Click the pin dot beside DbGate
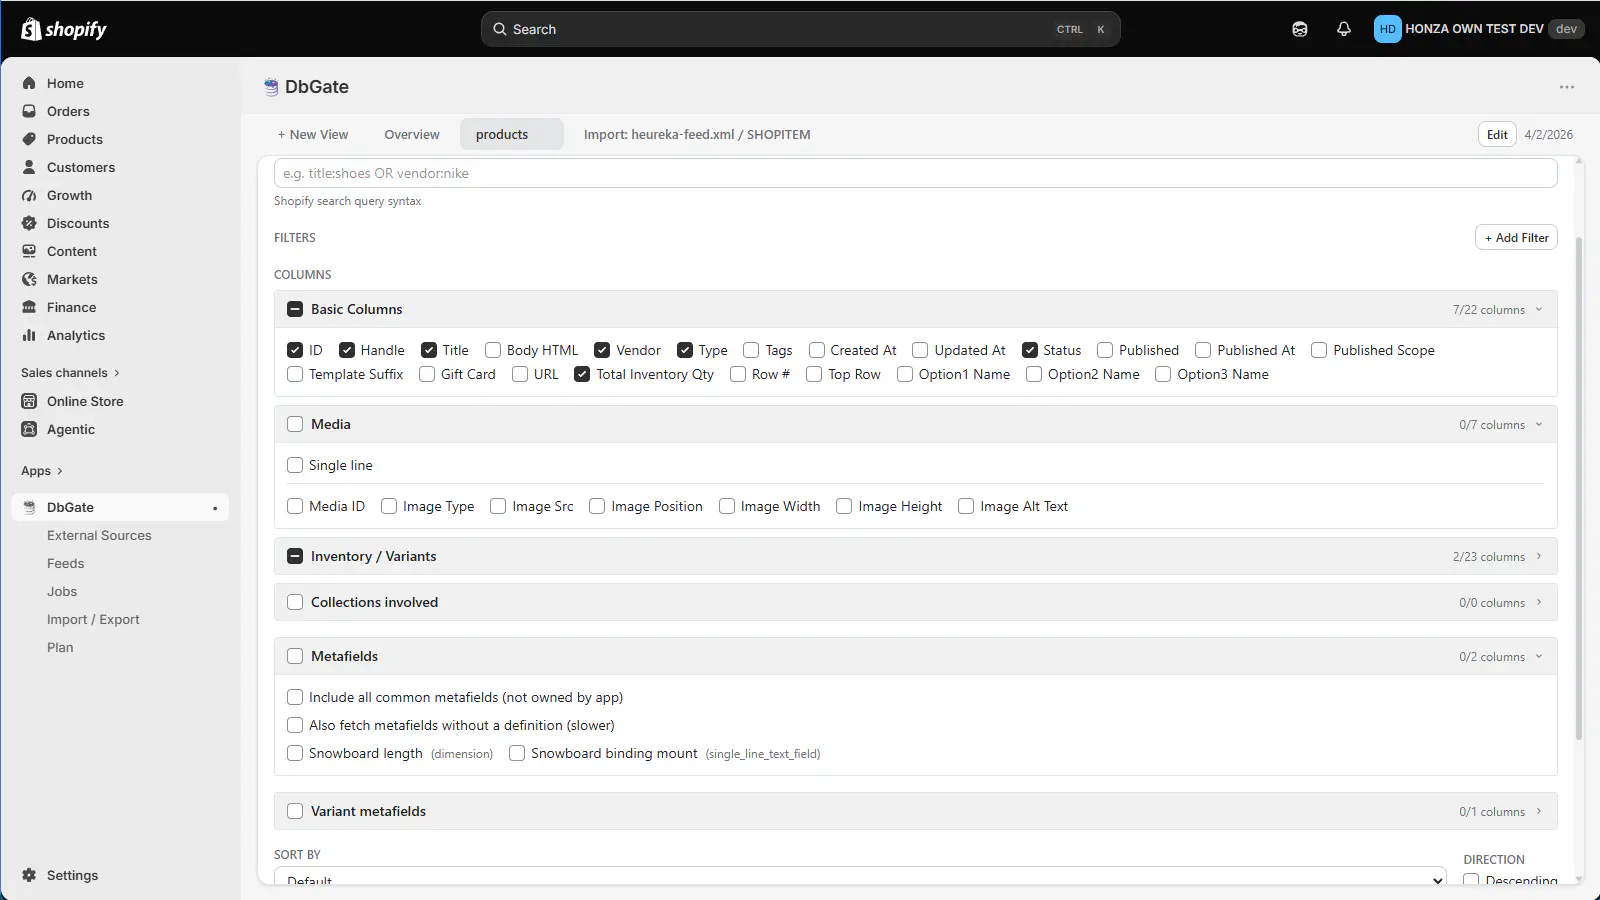The image size is (1600, 900). click(x=215, y=508)
